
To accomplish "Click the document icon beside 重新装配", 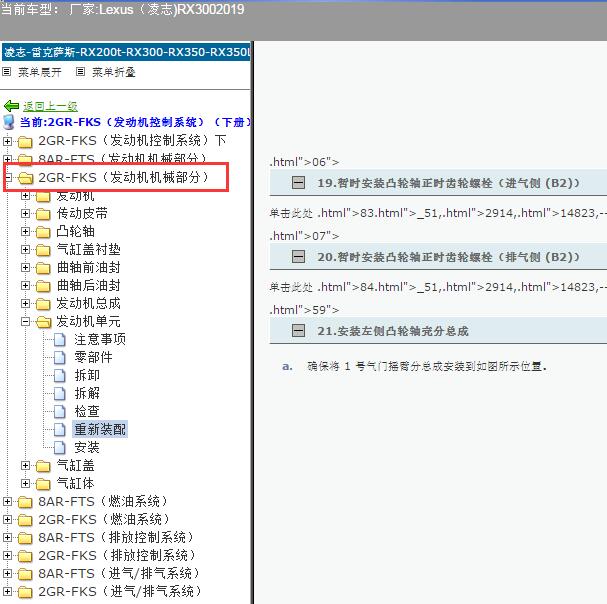I will 60,429.
